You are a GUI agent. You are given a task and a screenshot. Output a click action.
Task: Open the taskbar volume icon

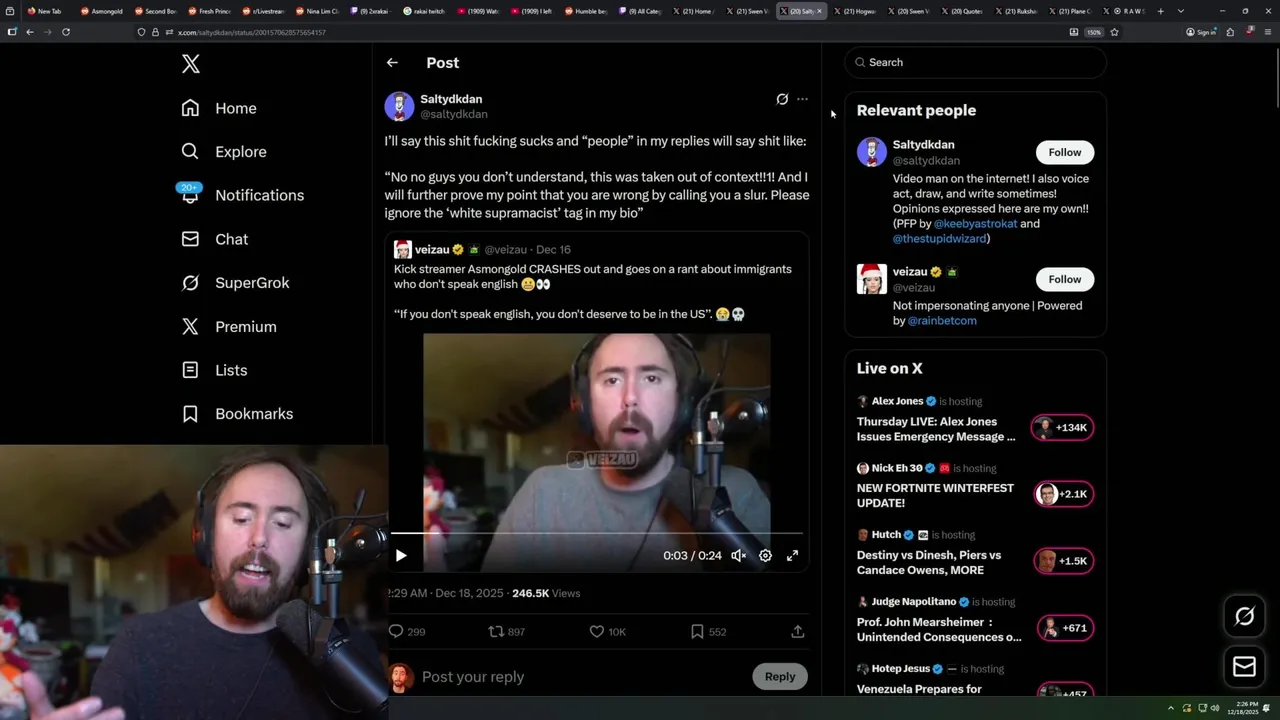(1214, 708)
